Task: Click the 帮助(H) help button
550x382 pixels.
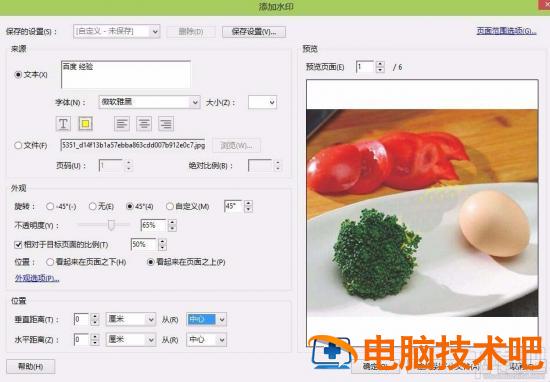Action: pos(31,367)
